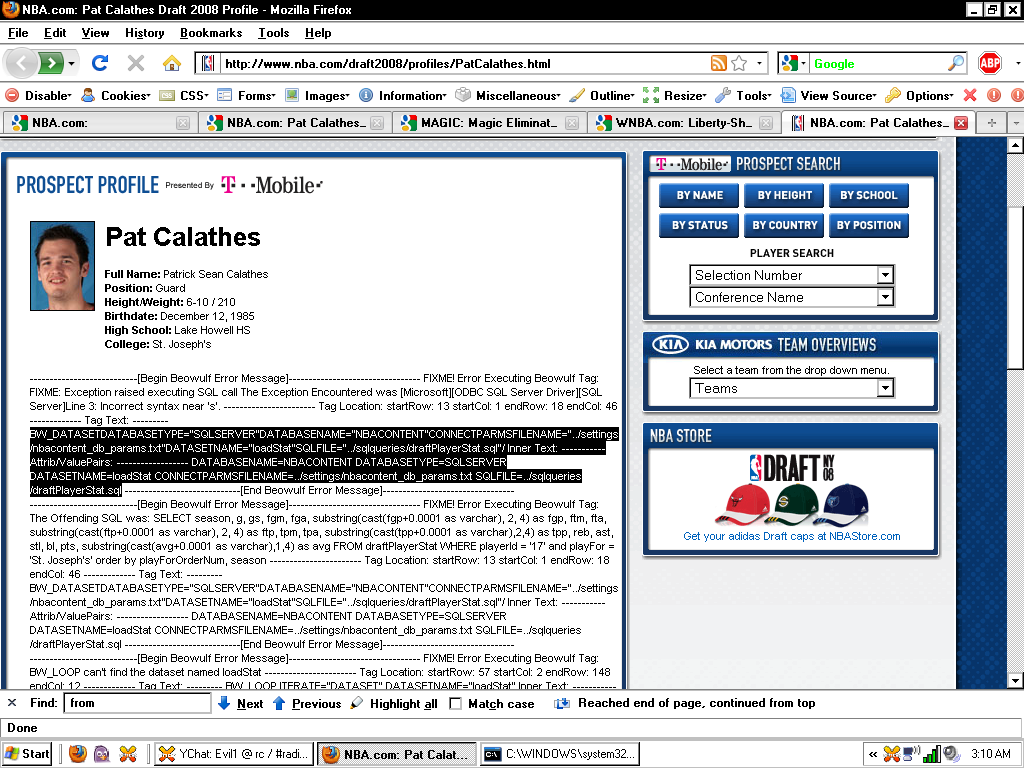The image size is (1024, 768).
Task: Click the volume icon in system tray
Action: coord(951,754)
